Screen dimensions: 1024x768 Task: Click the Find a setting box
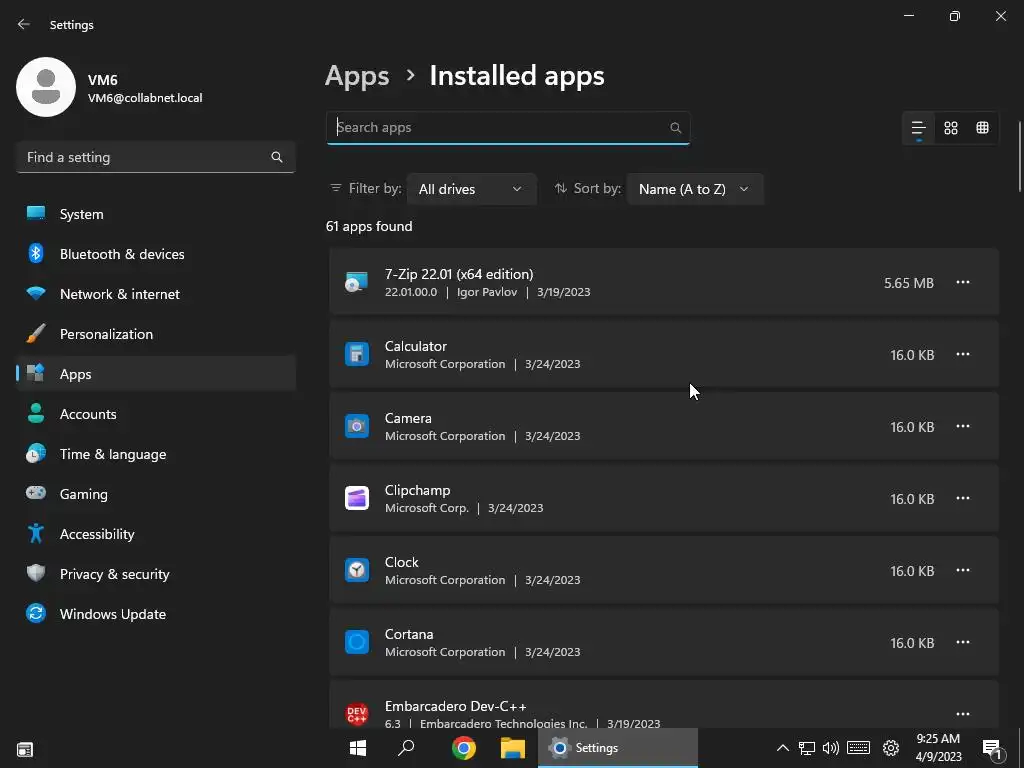145,157
